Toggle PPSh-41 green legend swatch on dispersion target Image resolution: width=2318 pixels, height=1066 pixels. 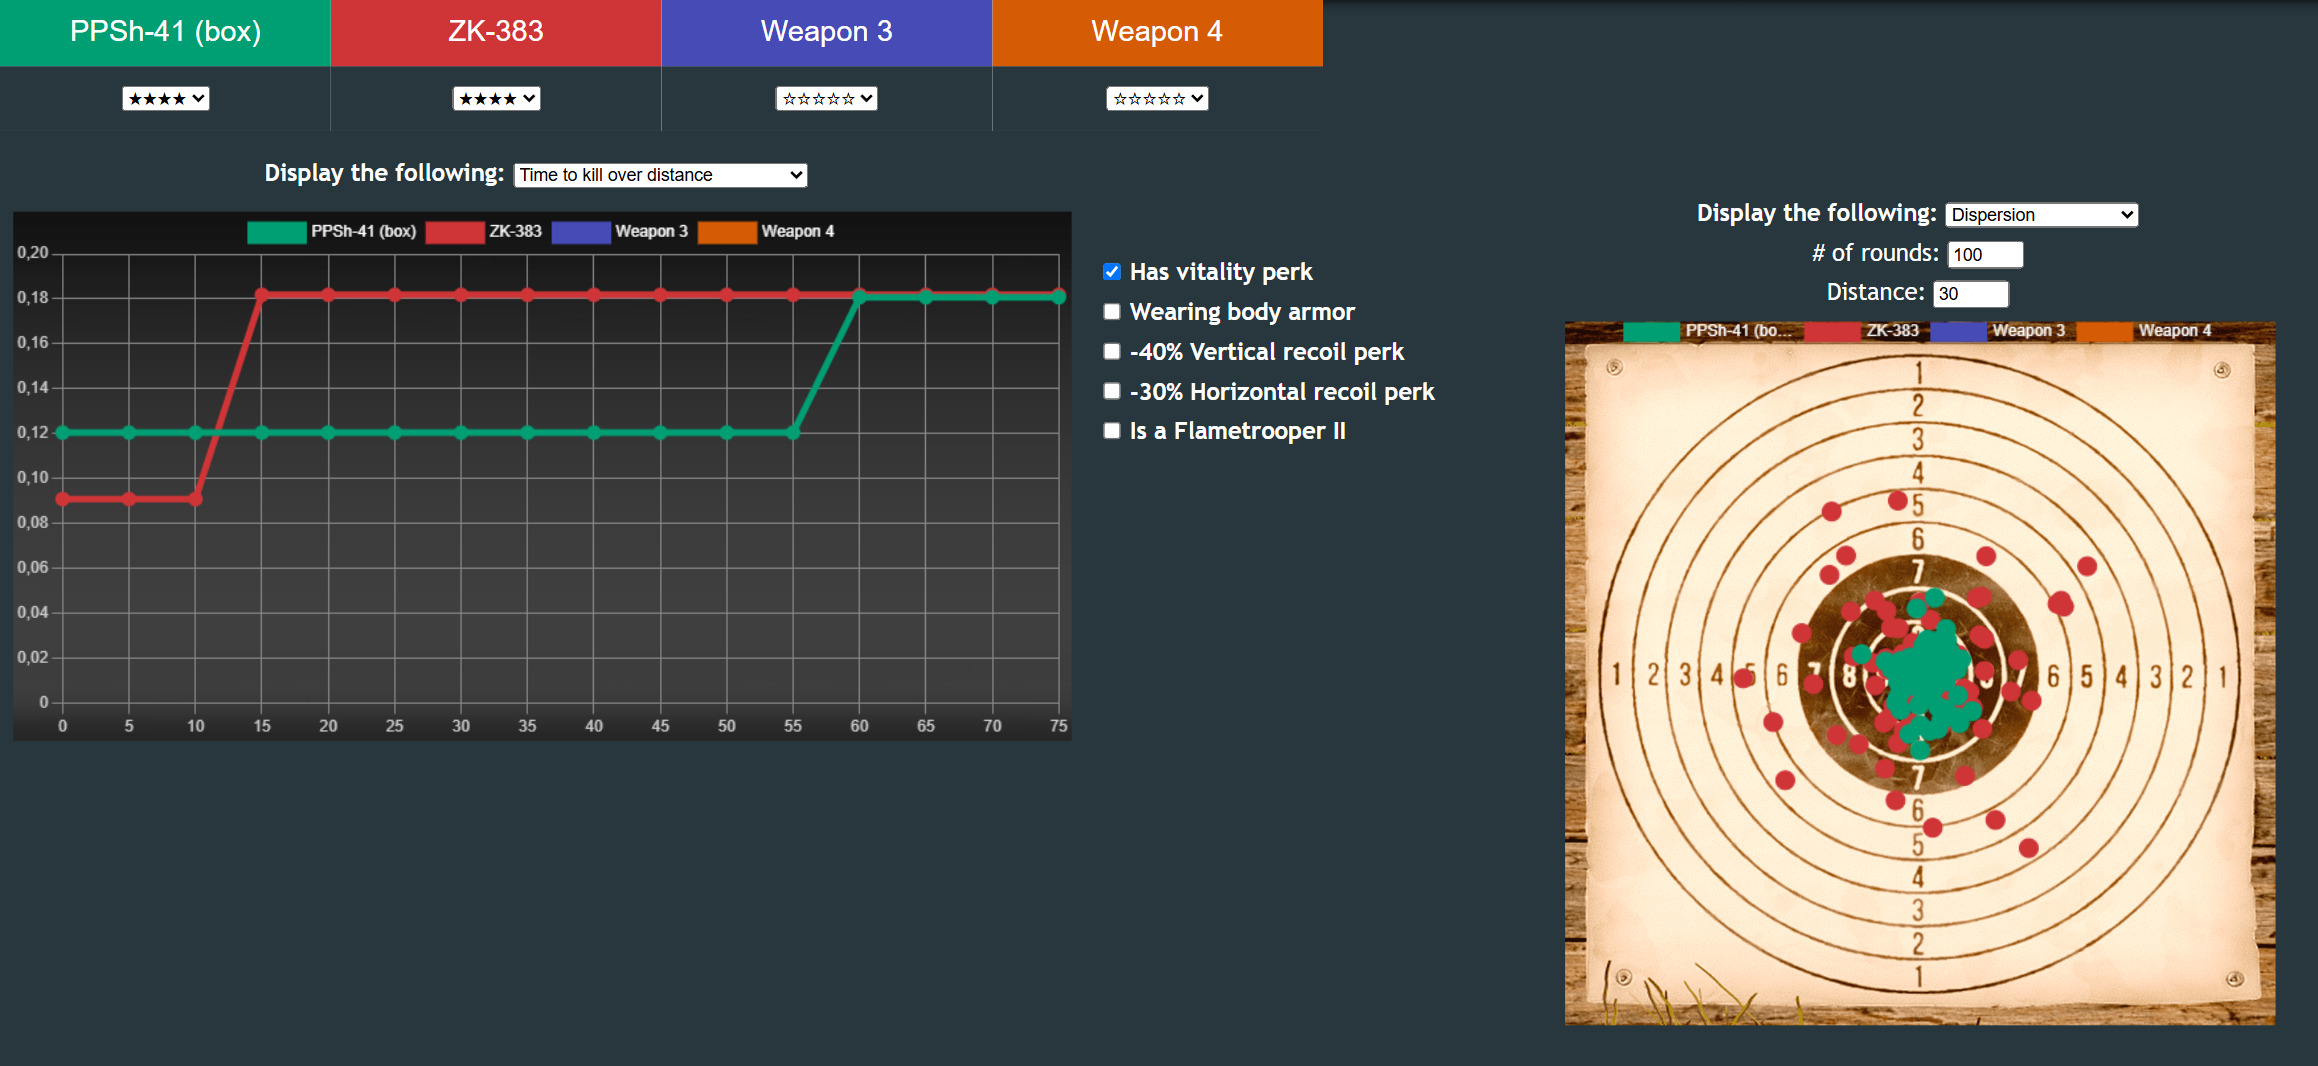click(1651, 331)
